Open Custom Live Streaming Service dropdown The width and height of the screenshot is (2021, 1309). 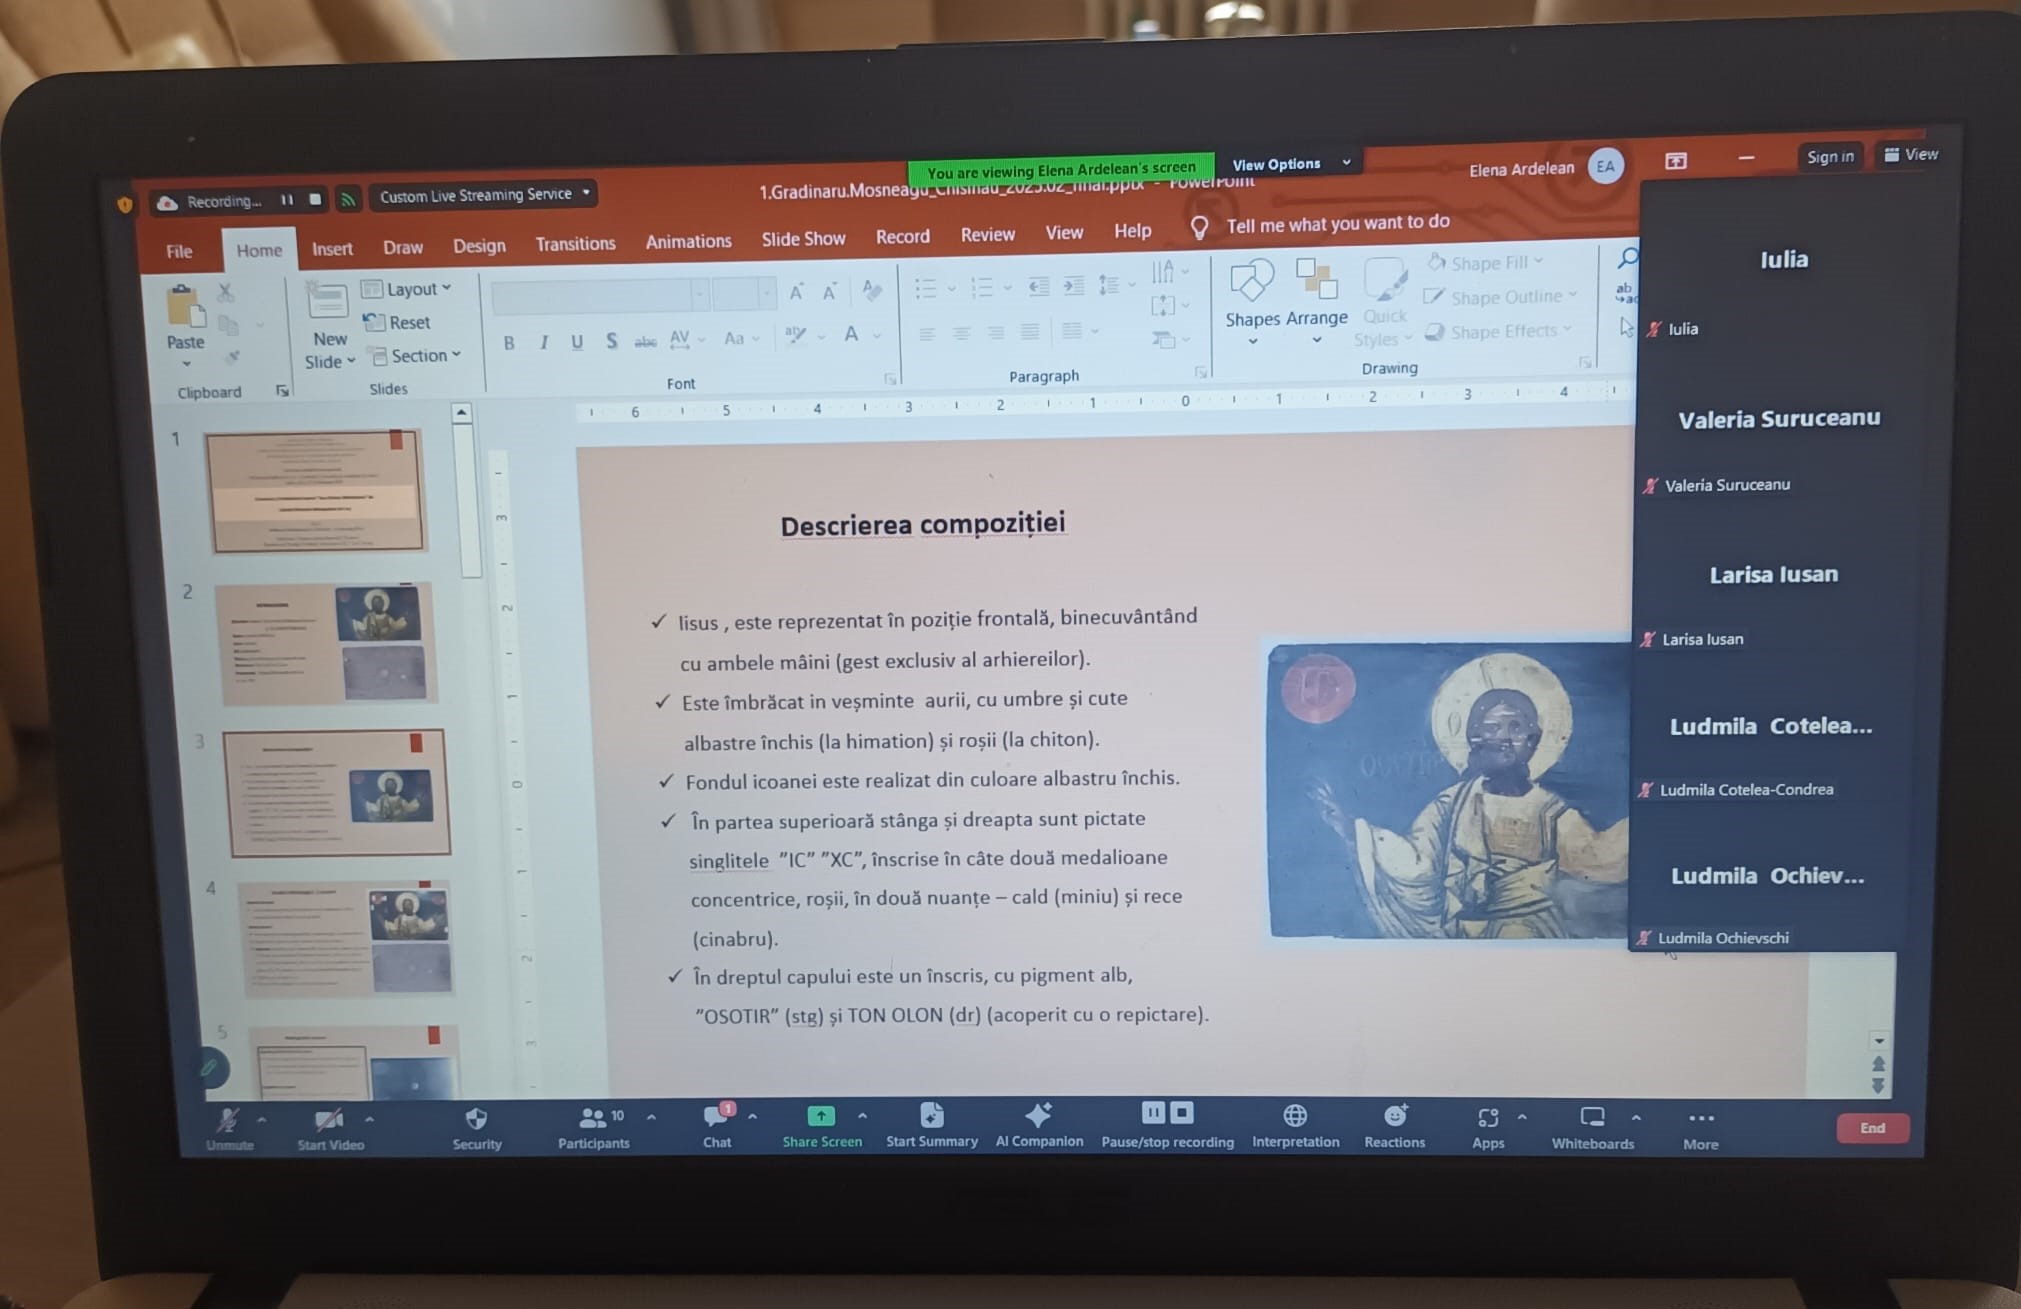coord(483,194)
